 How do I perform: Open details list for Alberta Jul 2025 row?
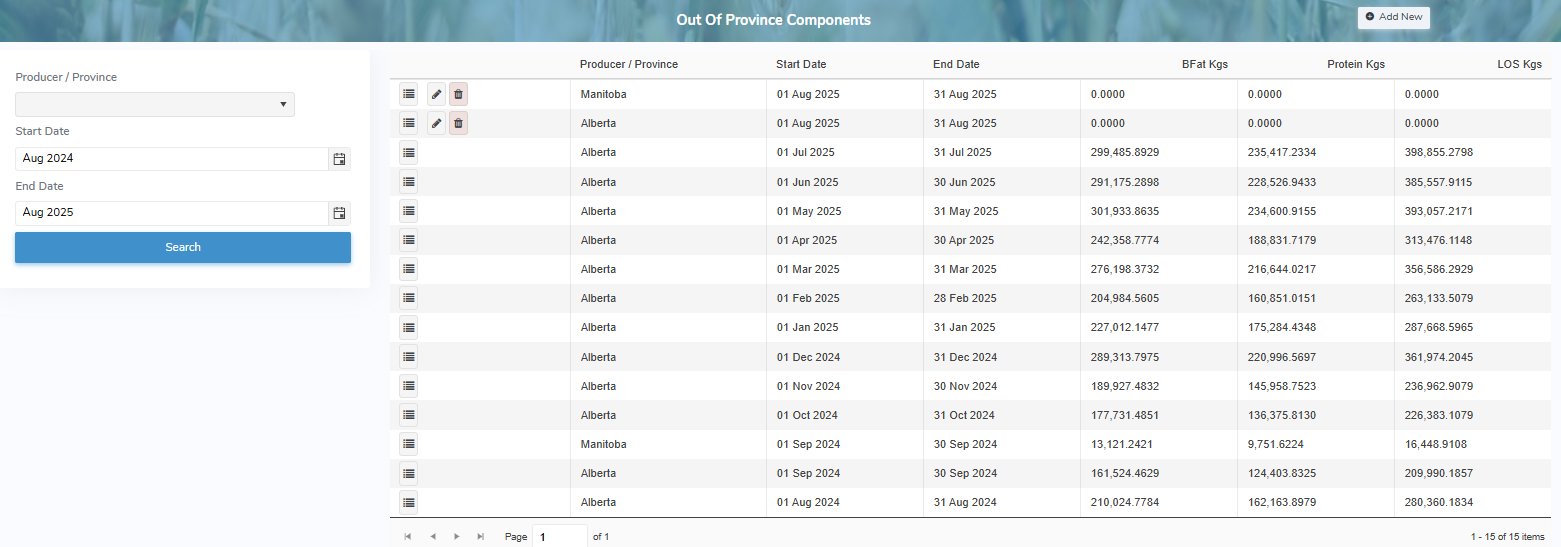(408, 153)
